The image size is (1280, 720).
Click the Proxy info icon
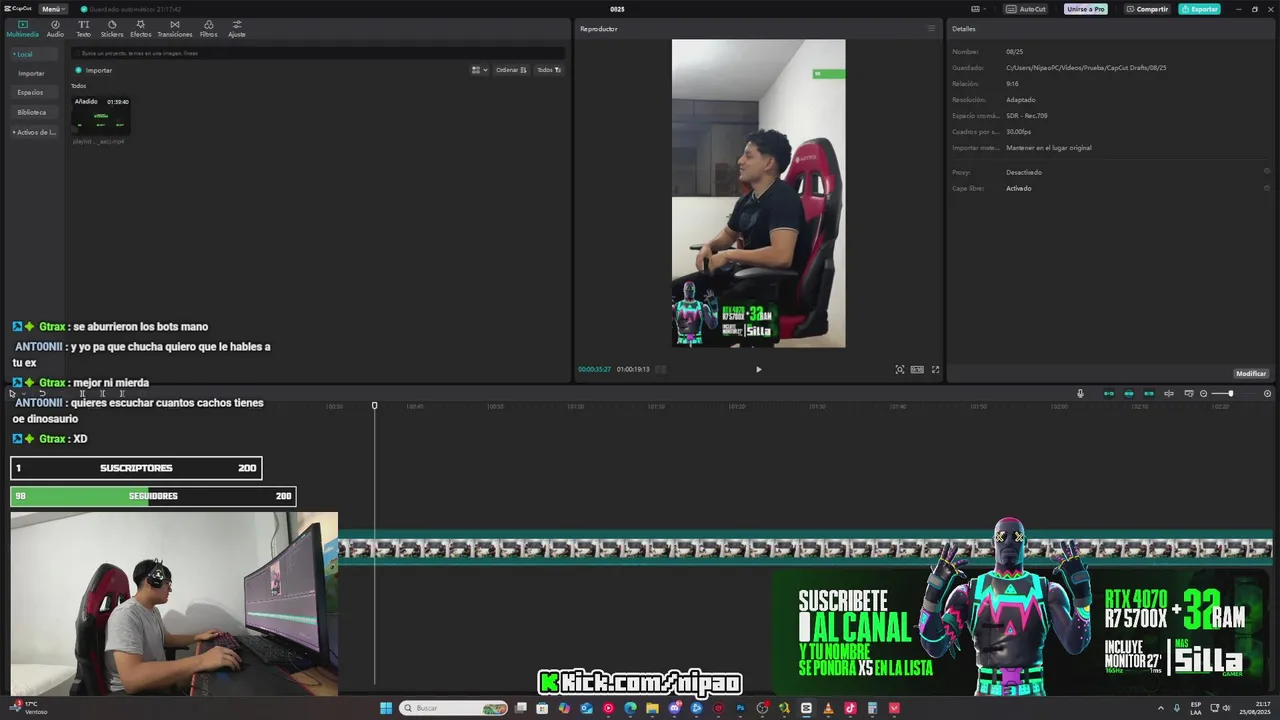coord(1267,171)
